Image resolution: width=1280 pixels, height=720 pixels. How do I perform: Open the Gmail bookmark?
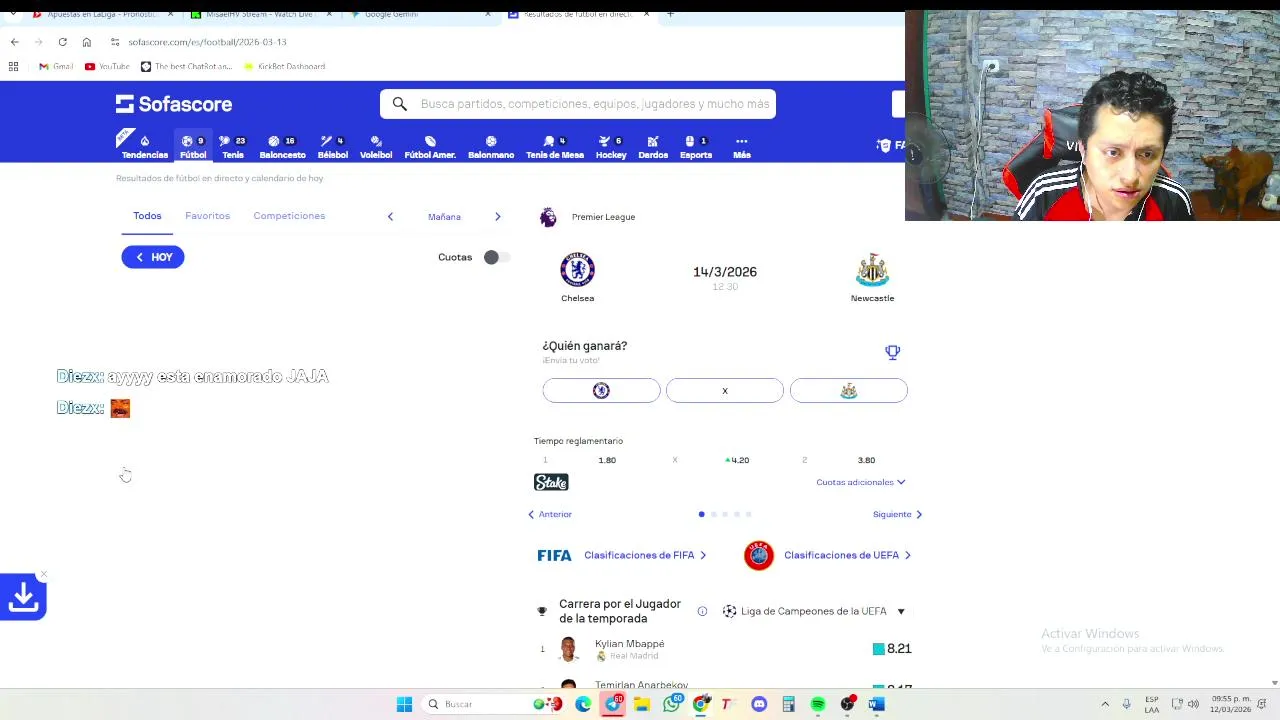click(56, 66)
